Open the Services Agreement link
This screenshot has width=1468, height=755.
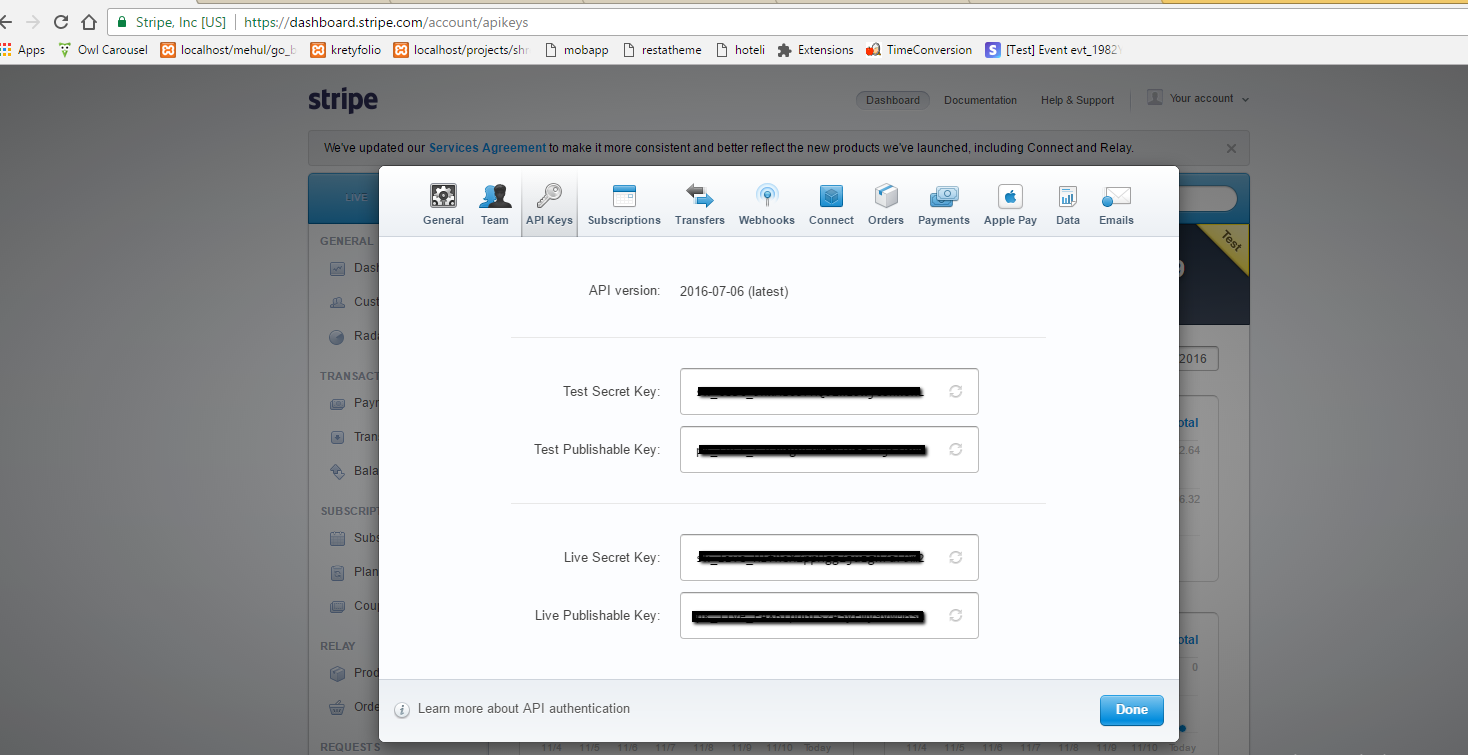click(487, 148)
